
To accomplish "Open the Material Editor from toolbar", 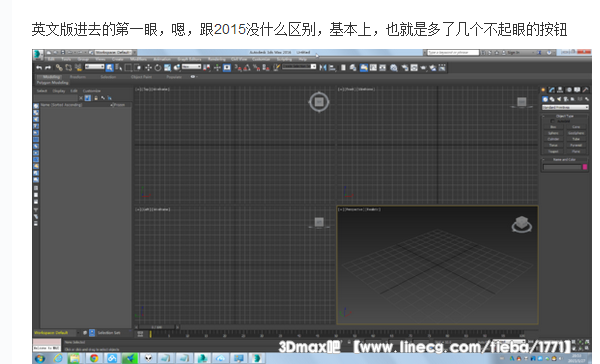I will 394,68.
